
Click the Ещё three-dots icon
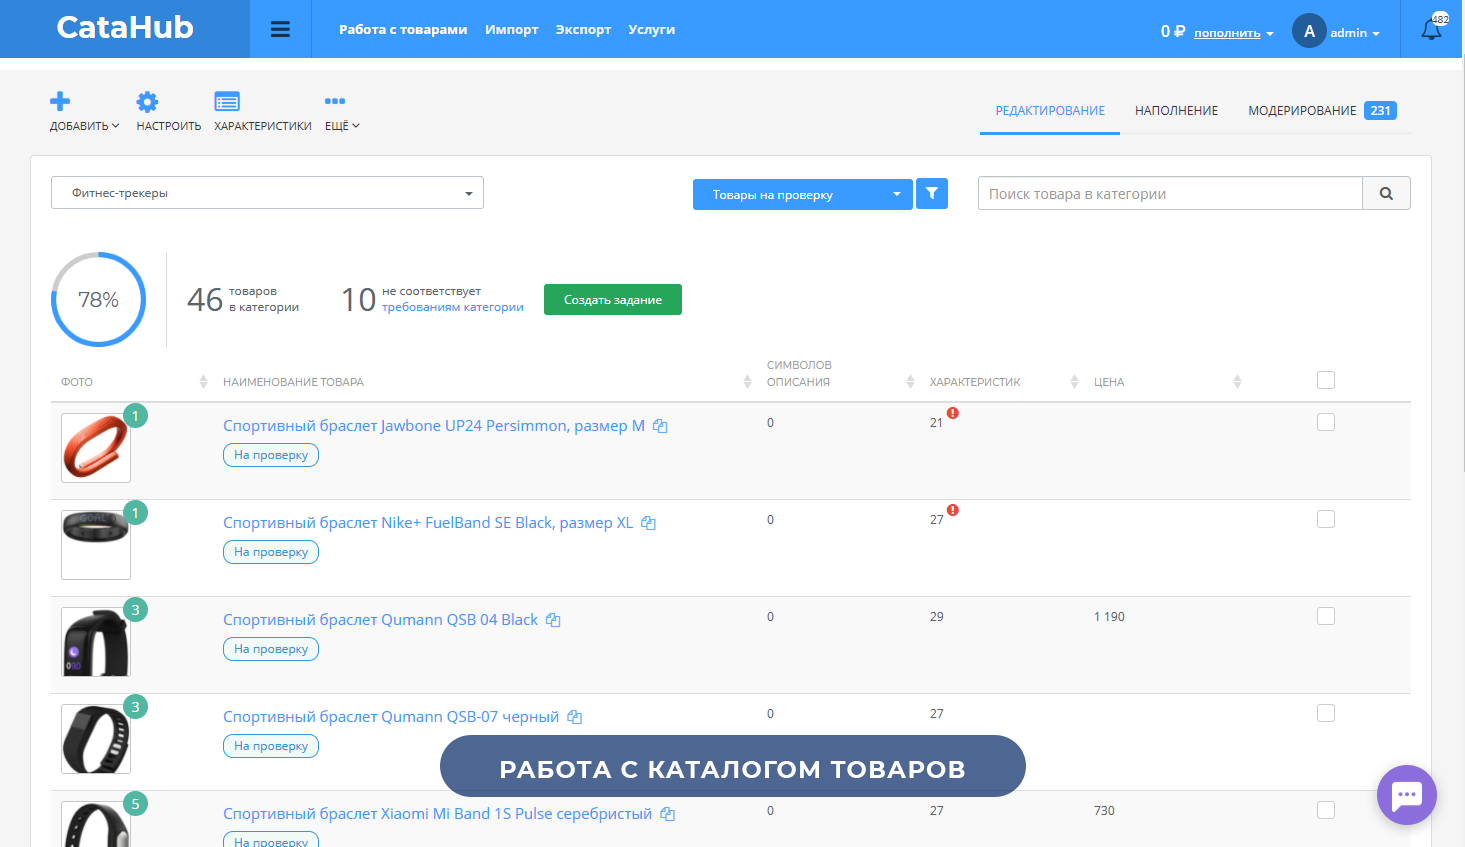pos(335,101)
